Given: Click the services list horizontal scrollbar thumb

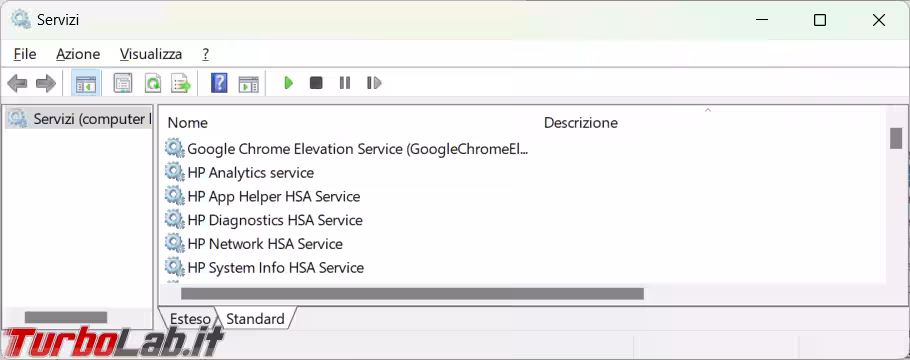Looking at the screenshot, I should coord(413,294).
